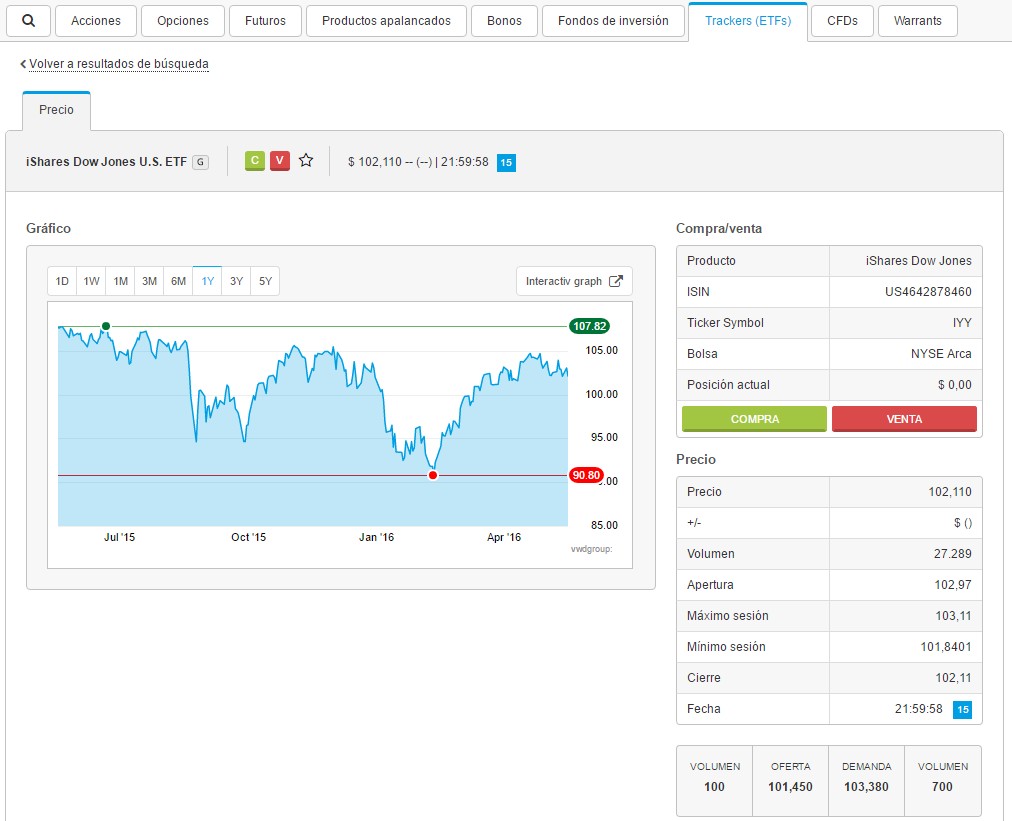Screen dimensions: 1012x821
Task: Switch to Productos apalancados tab
Action: (386, 21)
